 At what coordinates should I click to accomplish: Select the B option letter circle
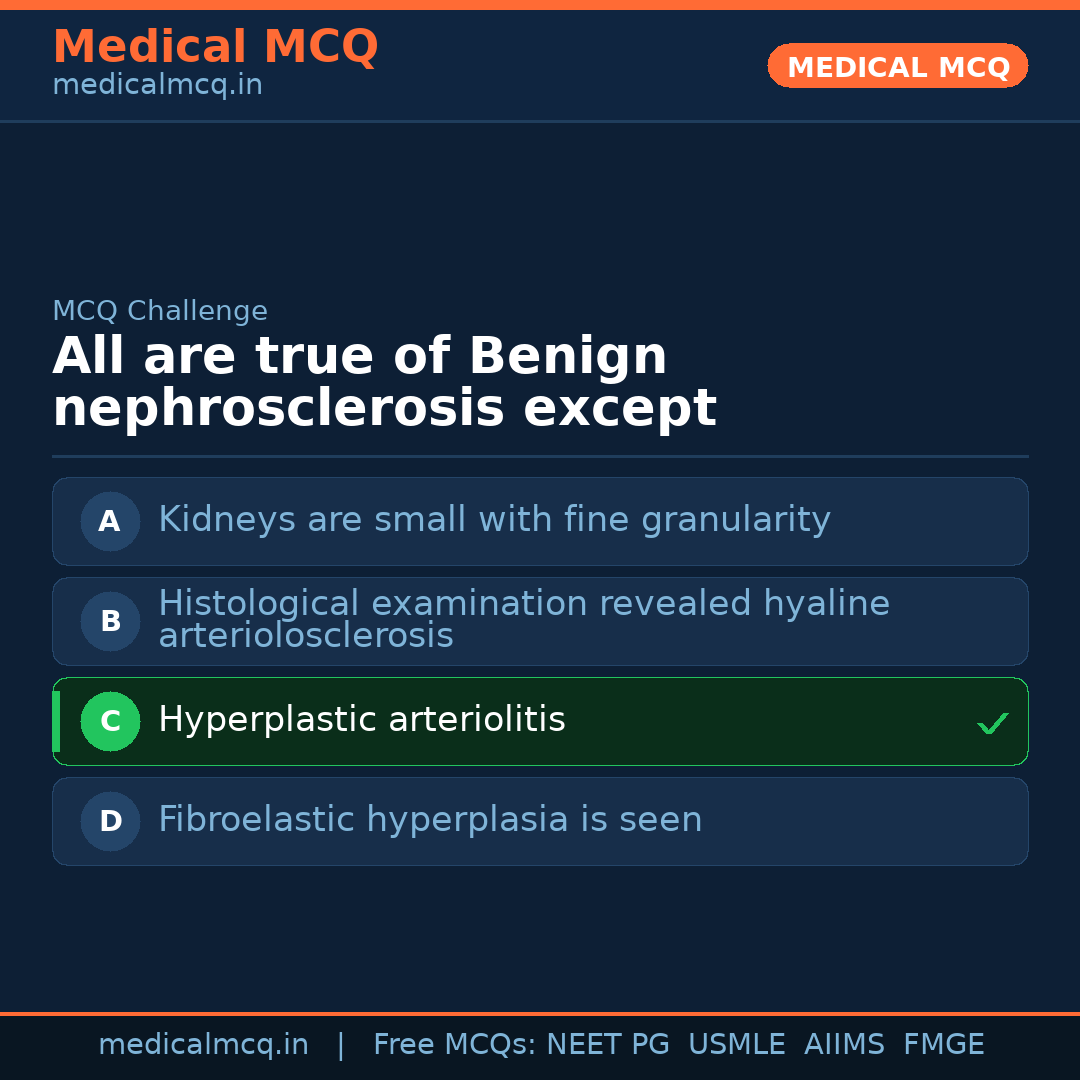[x=110, y=621]
